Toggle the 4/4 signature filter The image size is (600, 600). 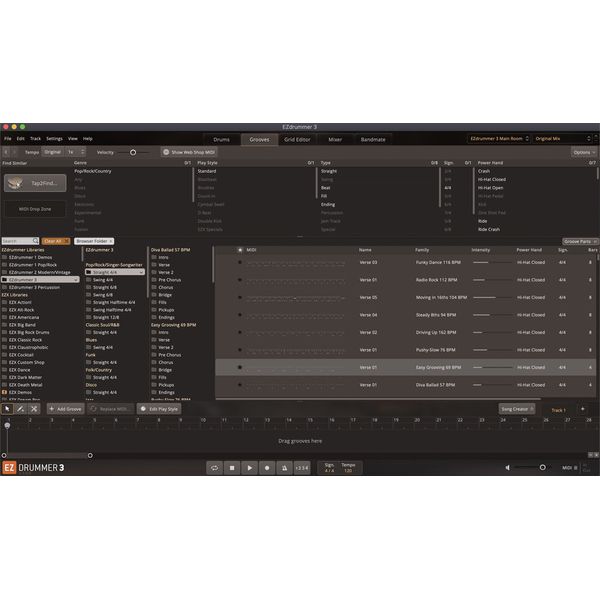pyautogui.click(x=448, y=188)
